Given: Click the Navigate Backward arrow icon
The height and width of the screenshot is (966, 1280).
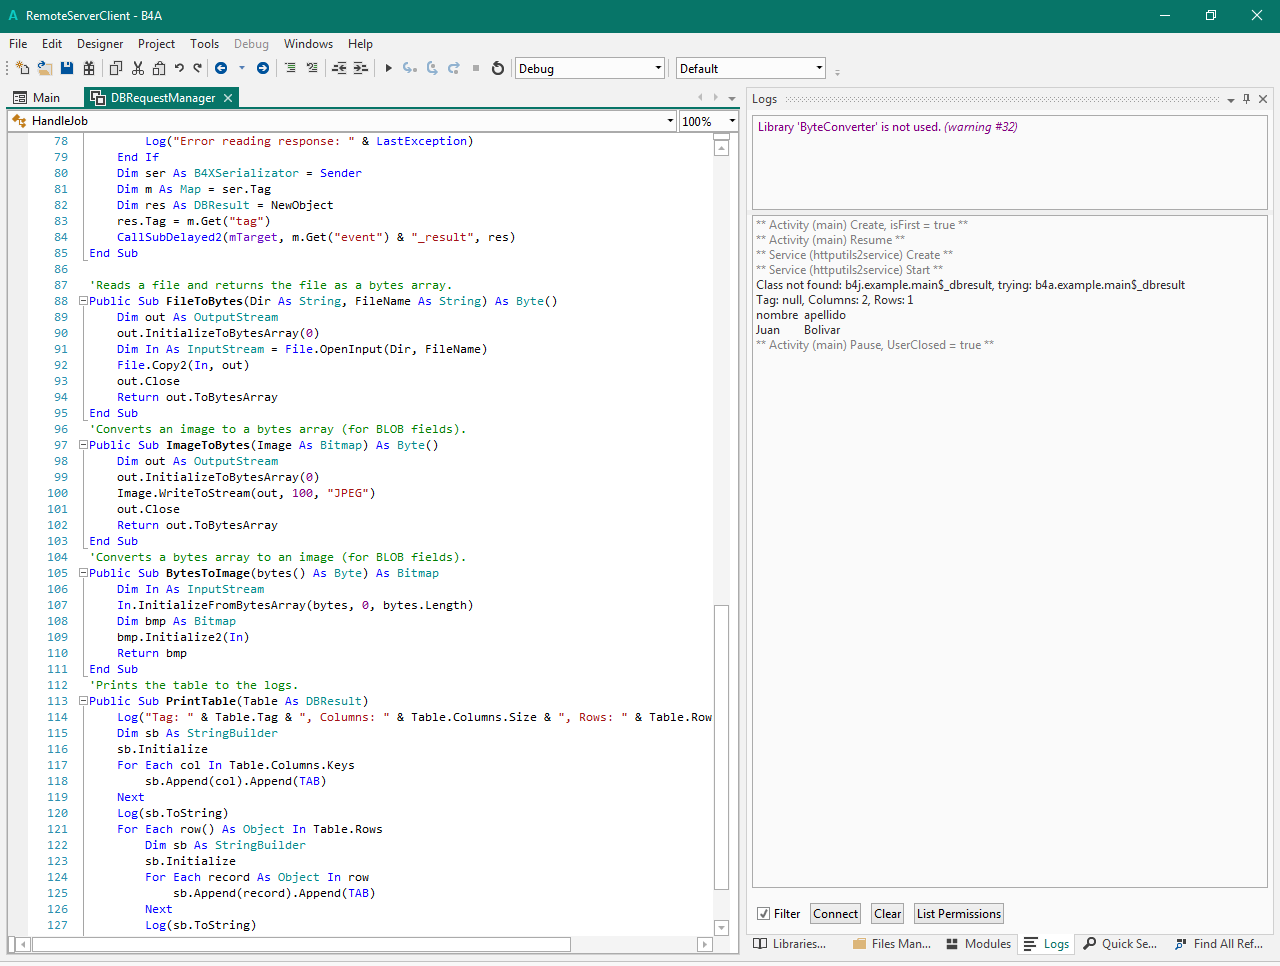Looking at the screenshot, I should pyautogui.click(x=221, y=69).
